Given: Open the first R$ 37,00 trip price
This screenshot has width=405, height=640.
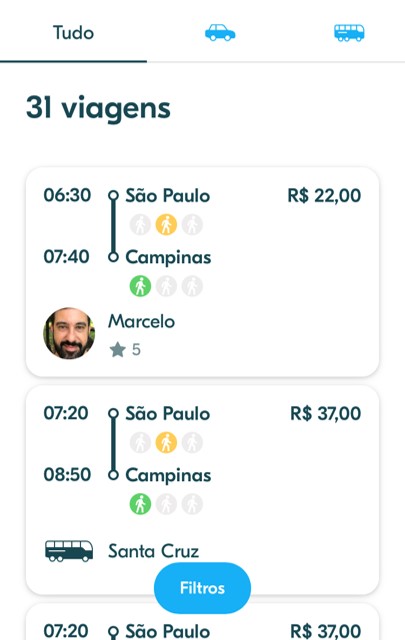Looking at the screenshot, I should 325,413.
